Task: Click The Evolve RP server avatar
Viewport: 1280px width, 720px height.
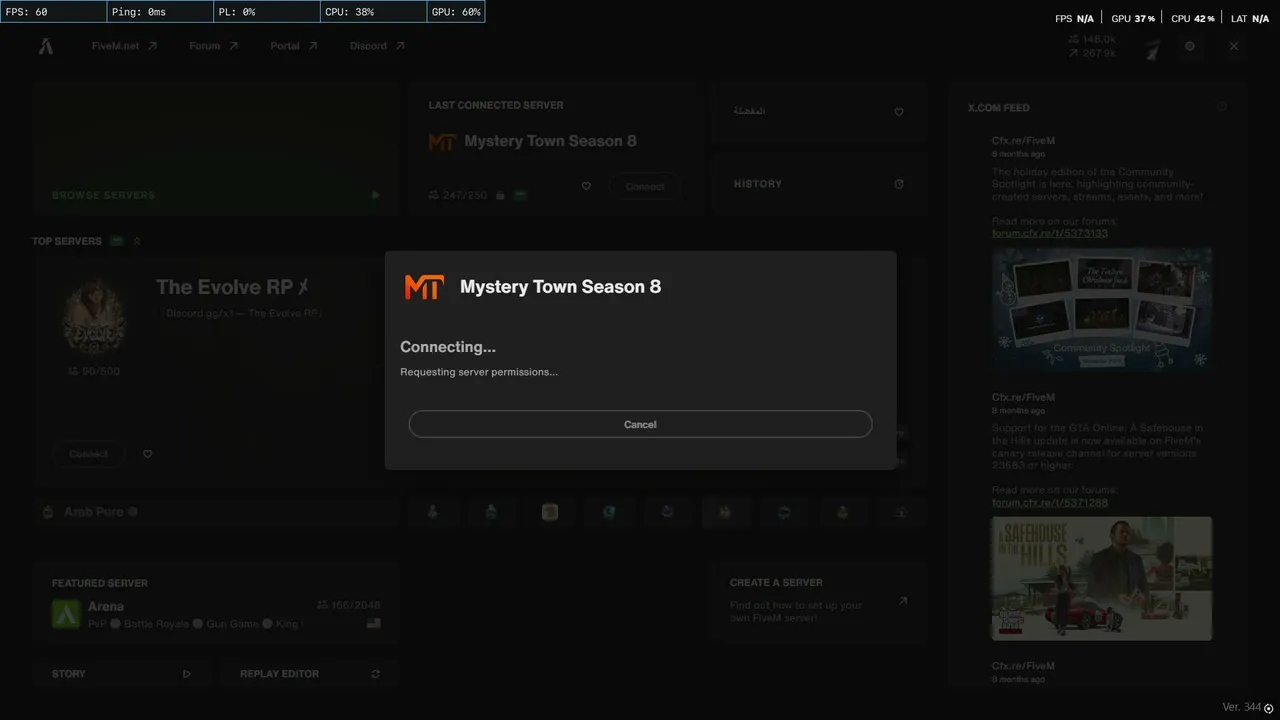Action: click(x=94, y=317)
